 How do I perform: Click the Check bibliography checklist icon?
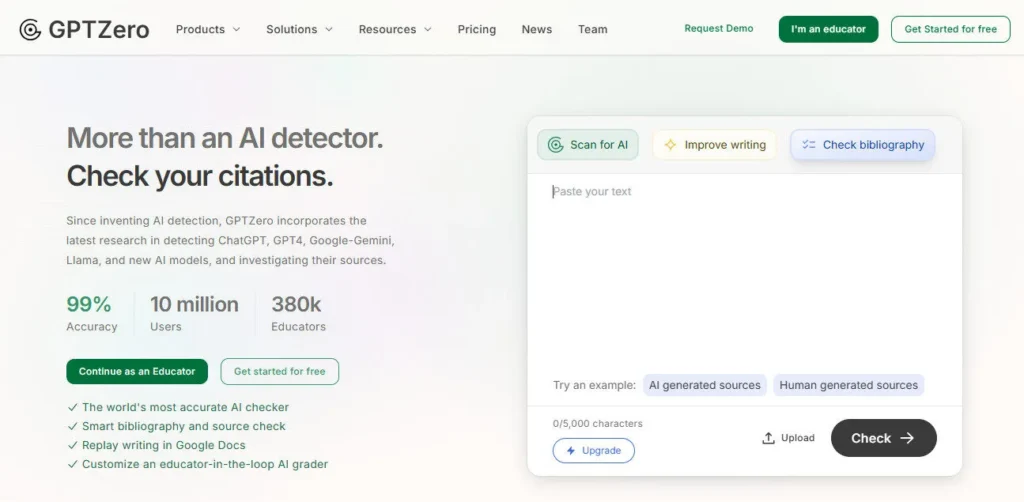point(809,145)
